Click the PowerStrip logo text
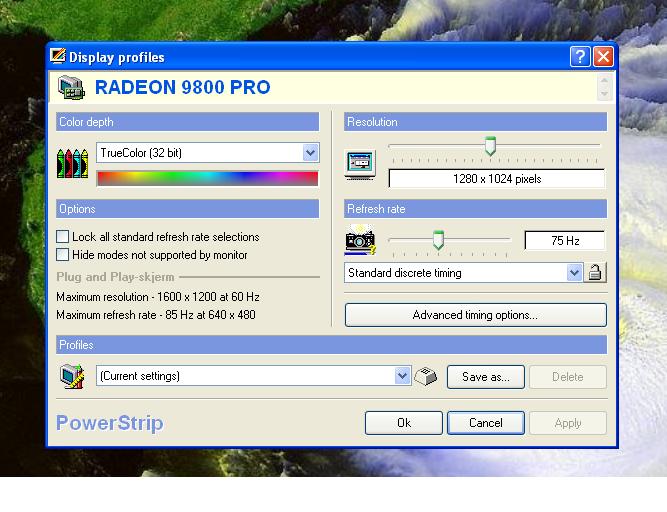 pos(110,423)
